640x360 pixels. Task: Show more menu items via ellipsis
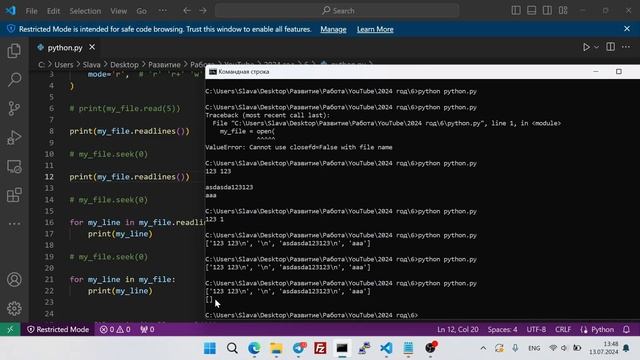pyautogui.click(x=162, y=11)
